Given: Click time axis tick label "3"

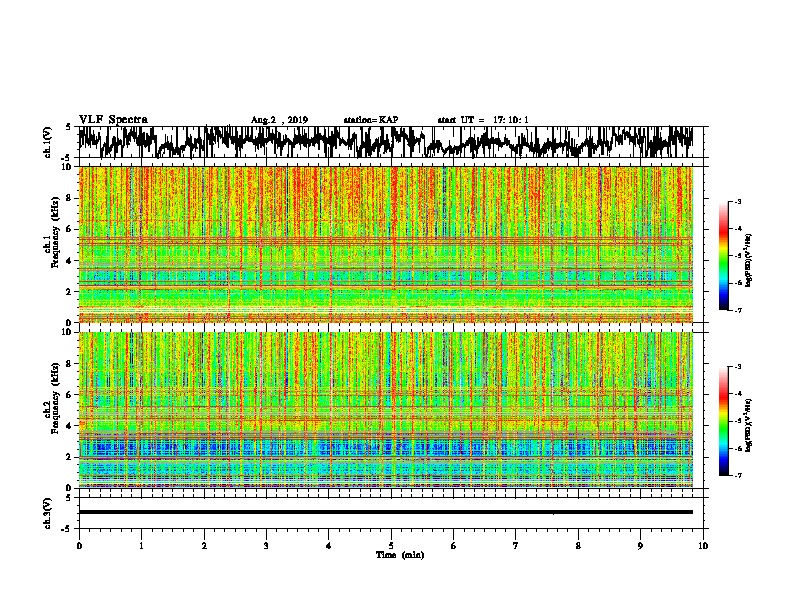Looking at the screenshot, I should click(266, 546).
